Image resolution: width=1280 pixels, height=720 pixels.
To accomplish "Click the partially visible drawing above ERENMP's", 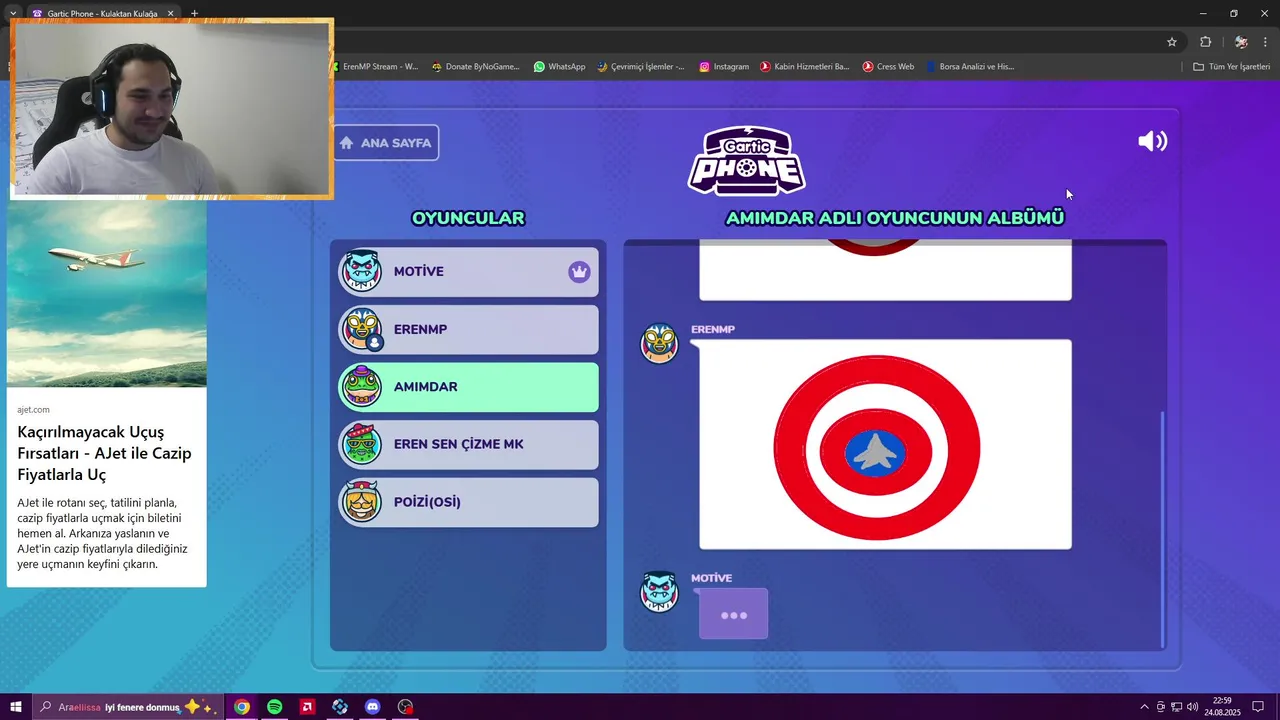I will click(x=885, y=270).
